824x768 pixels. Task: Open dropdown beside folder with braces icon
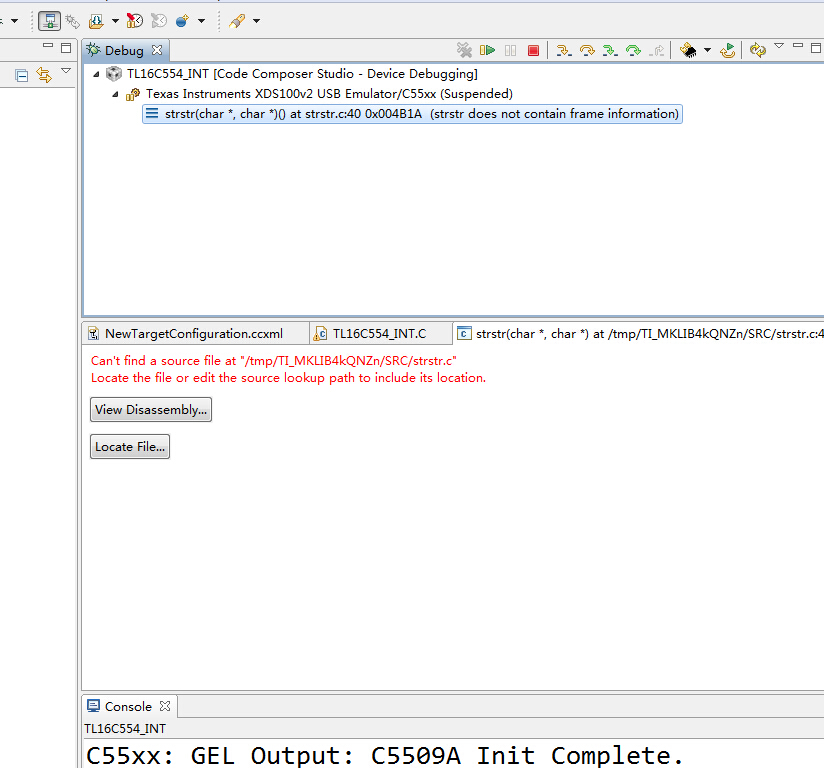(x=115, y=21)
